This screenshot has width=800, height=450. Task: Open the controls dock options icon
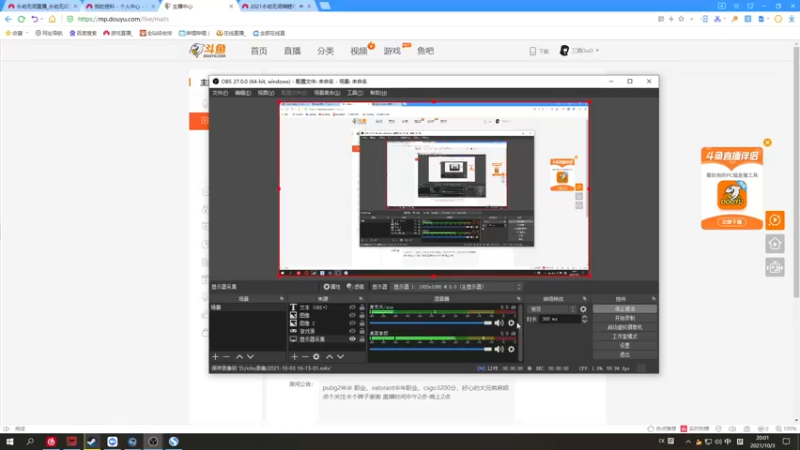(x=654, y=299)
